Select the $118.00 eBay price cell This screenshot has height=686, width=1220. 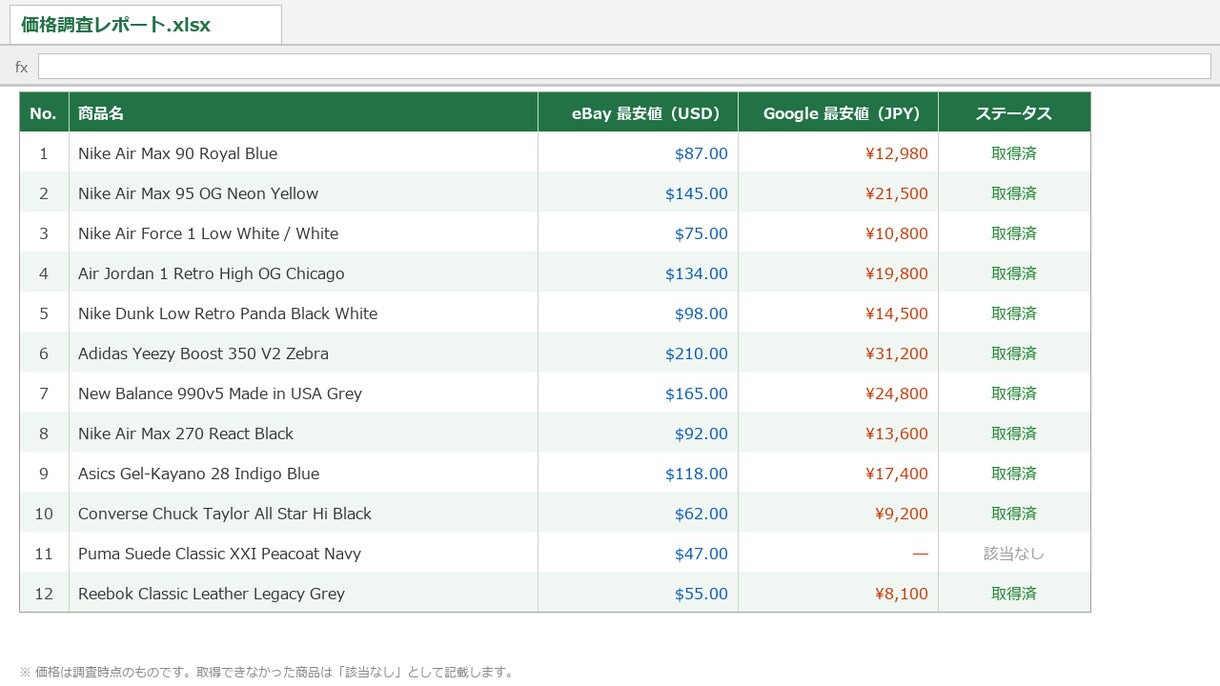(638, 473)
